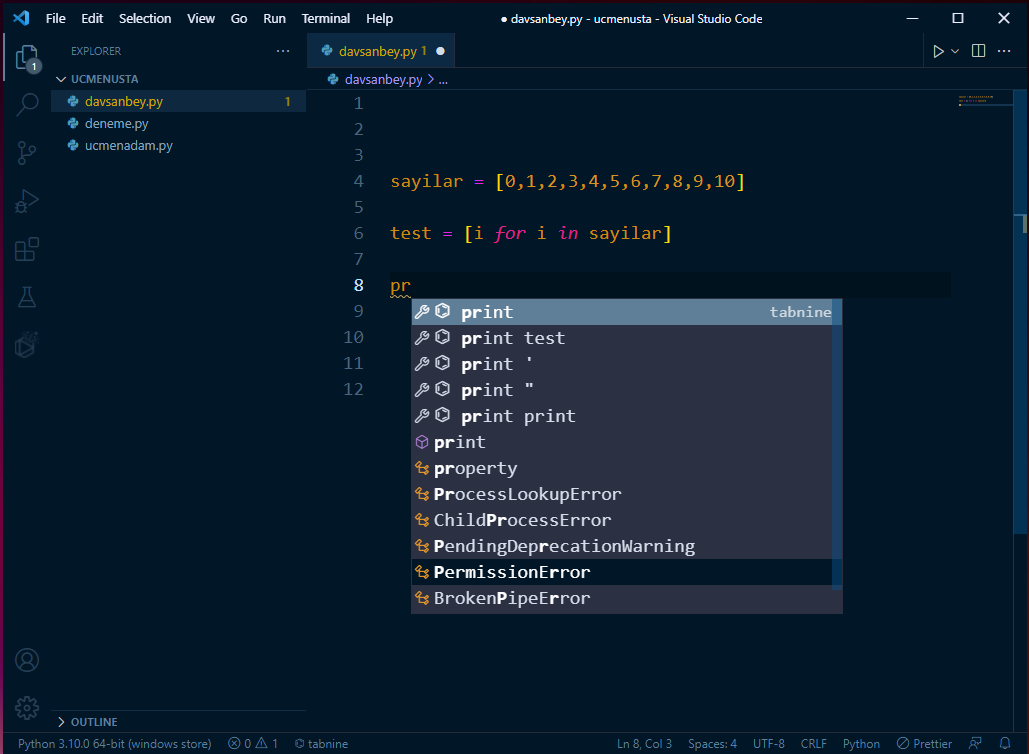This screenshot has width=1029, height=754.
Task: Open deneme.py in file explorer
Action: (178, 123)
